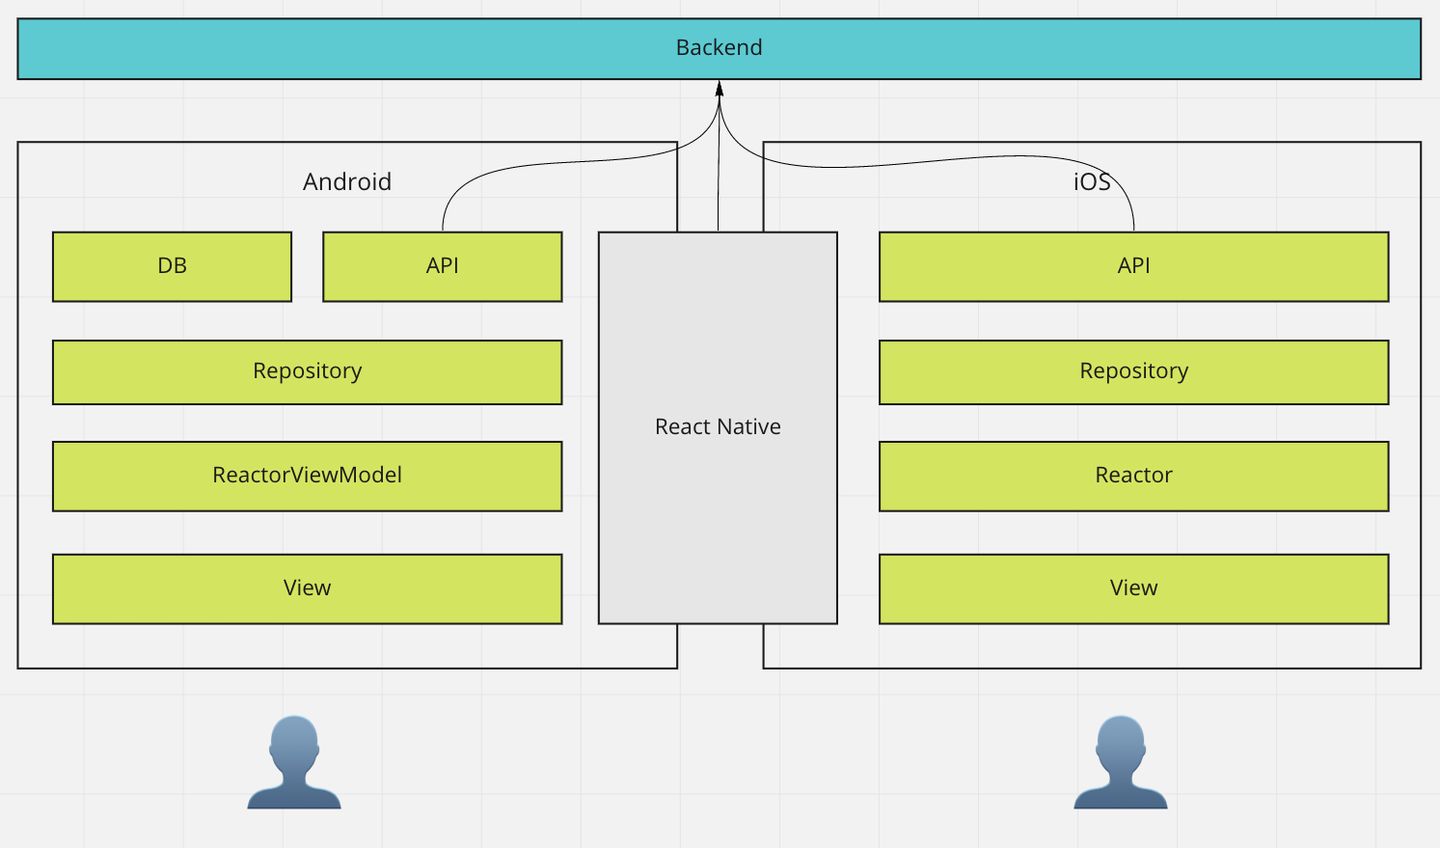Click the "iOS" container title
The width and height of the screenshot is (1440, 848).
1092,182
